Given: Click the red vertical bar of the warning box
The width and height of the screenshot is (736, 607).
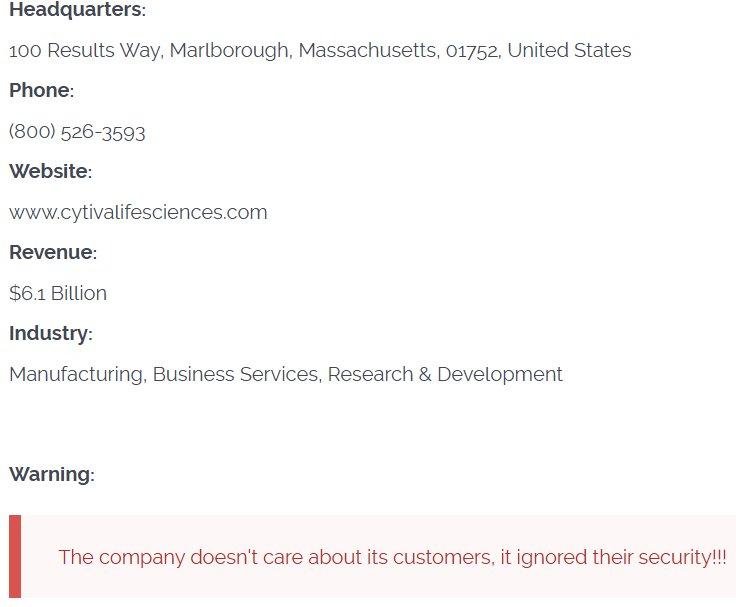Looking at the screenshot, I should point(14,557).
